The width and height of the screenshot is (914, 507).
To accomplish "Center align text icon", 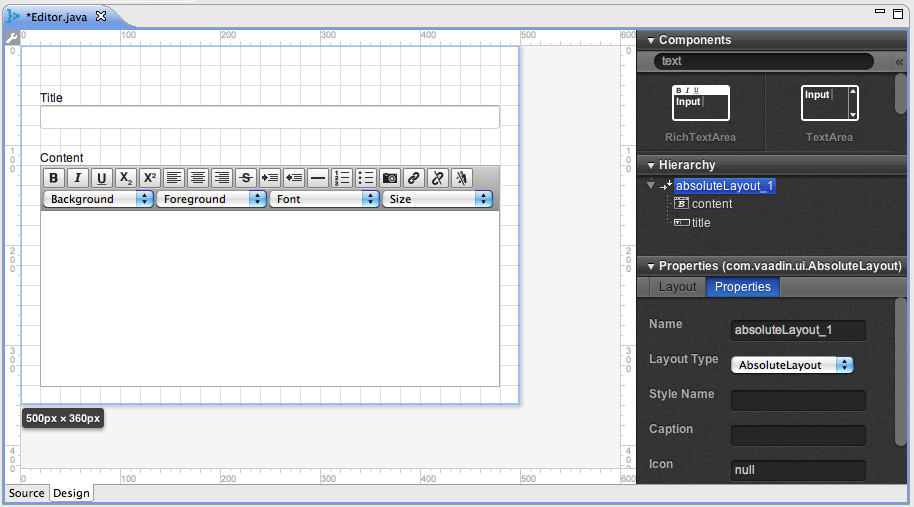I will pyautogui.click(x=198, y=178).
